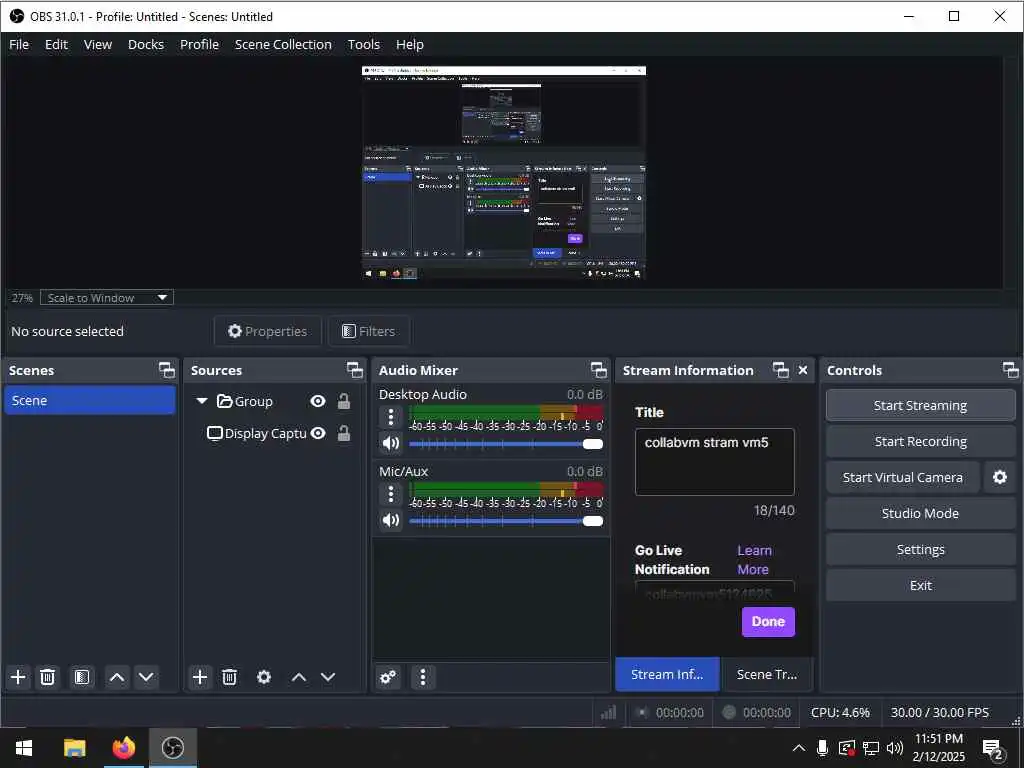Open the notification center icon
The image size is (1024, 768).
click(x=993, y=749)
